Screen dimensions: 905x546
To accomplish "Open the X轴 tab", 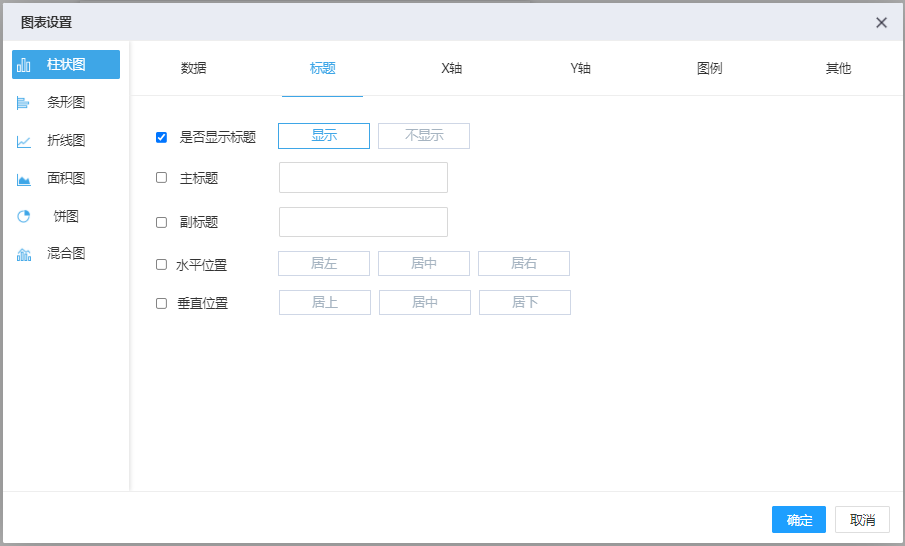I will 452,69.
